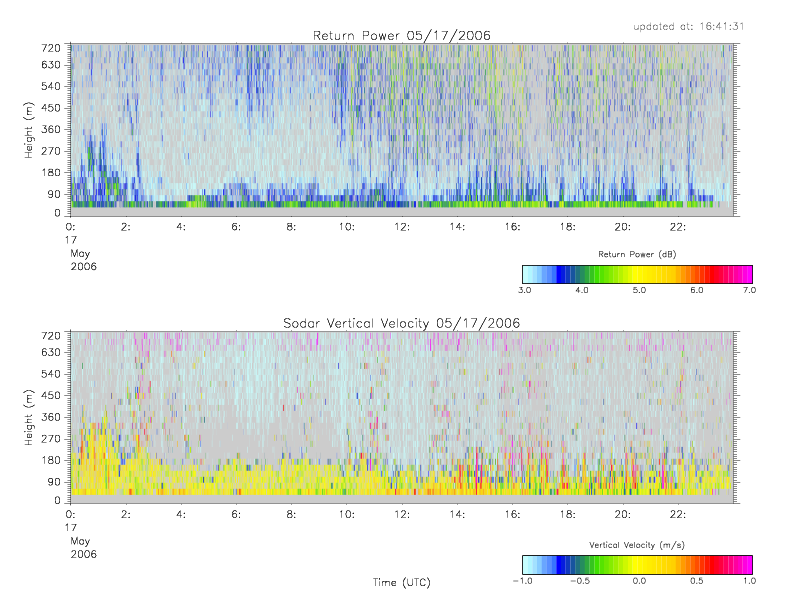This screenshot has width=791, height=611.
Task: Click the 7.0 tick on Return Power colorbar
Action: [x=749, y=290]
